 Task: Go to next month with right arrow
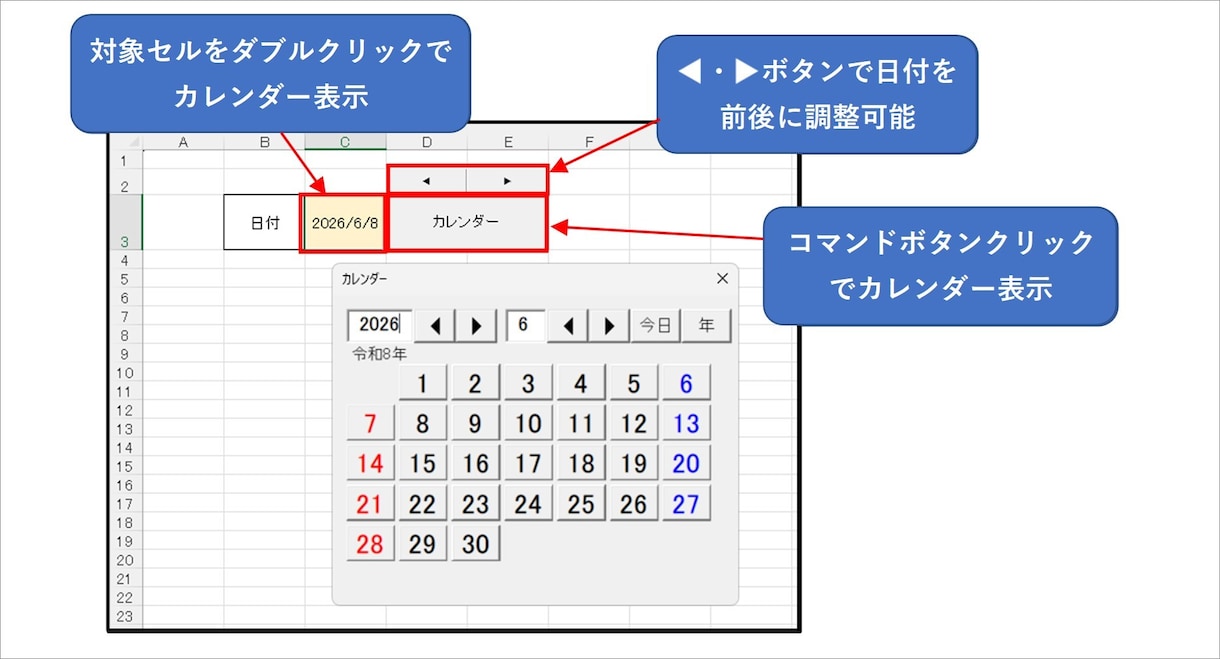coord(609,326)
